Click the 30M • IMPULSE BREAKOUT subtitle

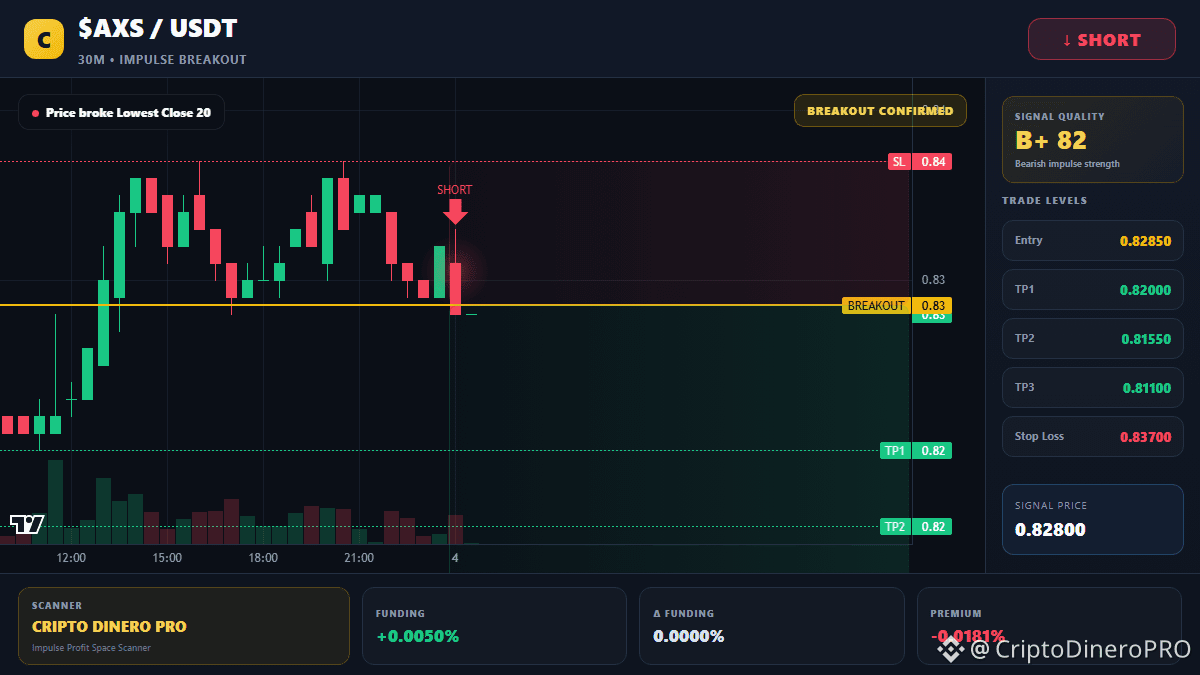pos(162,60)
